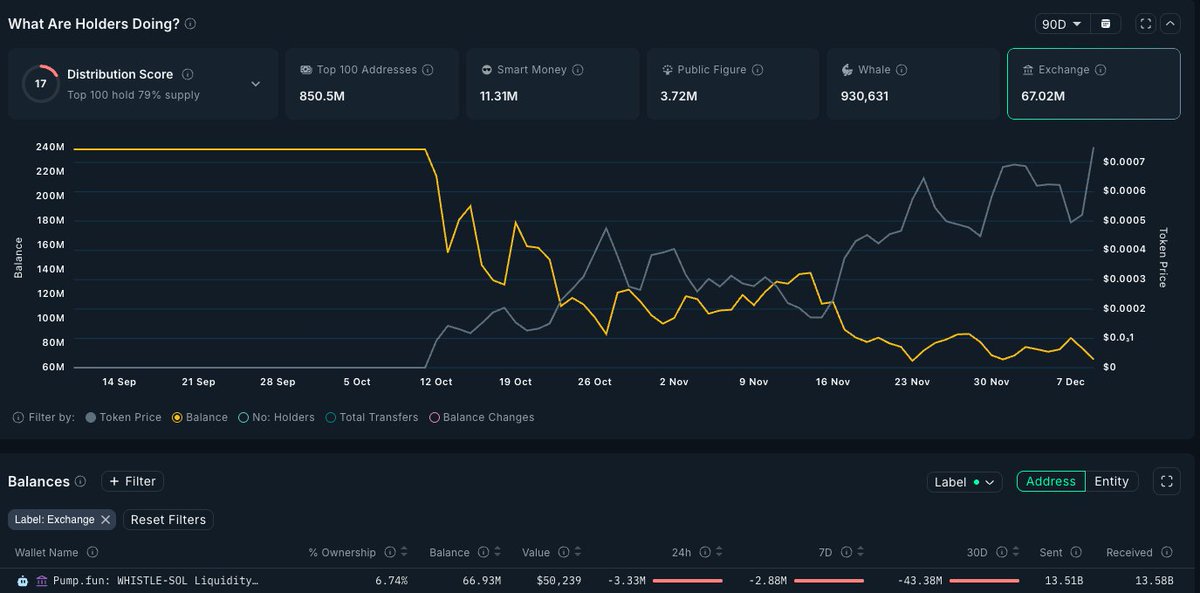The width and height of the screenshot is (1200, 593).
Task: Click Received column info icon
Action: (x=1166, y=552)
